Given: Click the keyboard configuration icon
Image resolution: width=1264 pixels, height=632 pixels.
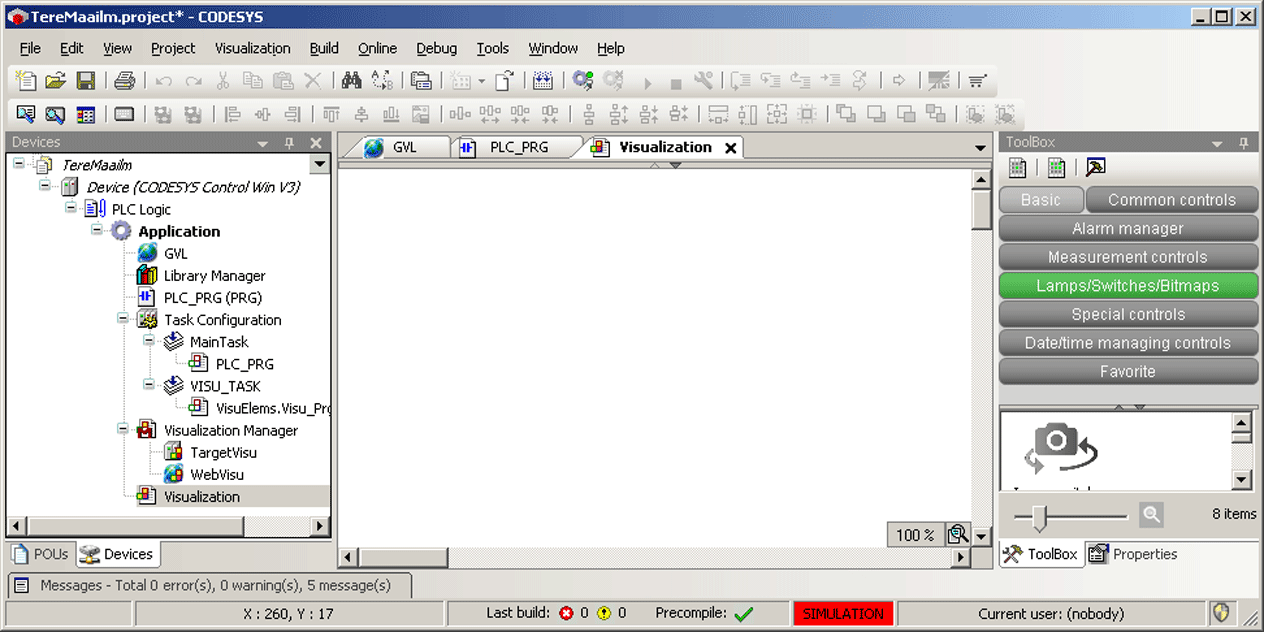Looking at the screenshot, I should 124,114.
